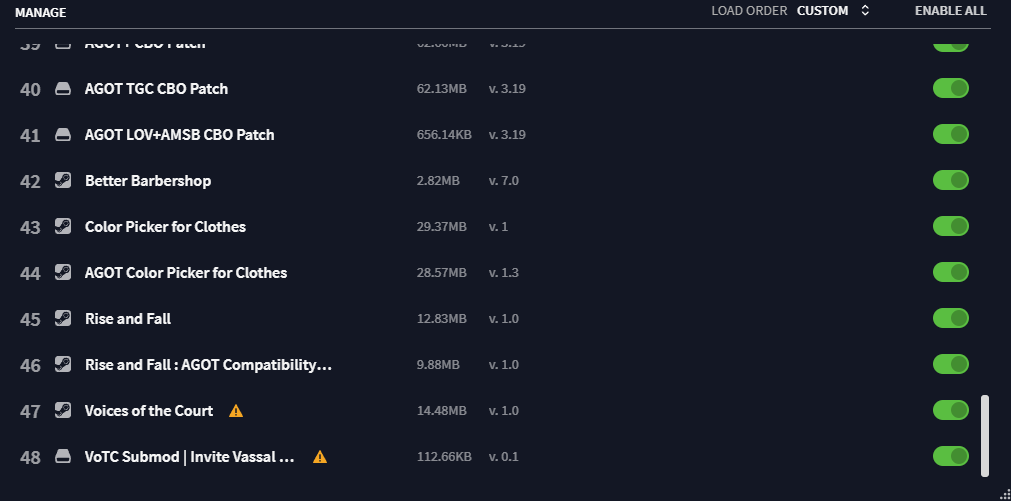The width and height of the screenshot is (1011, 501).
Task: Select the Manage heading
Action: [41, 12]
